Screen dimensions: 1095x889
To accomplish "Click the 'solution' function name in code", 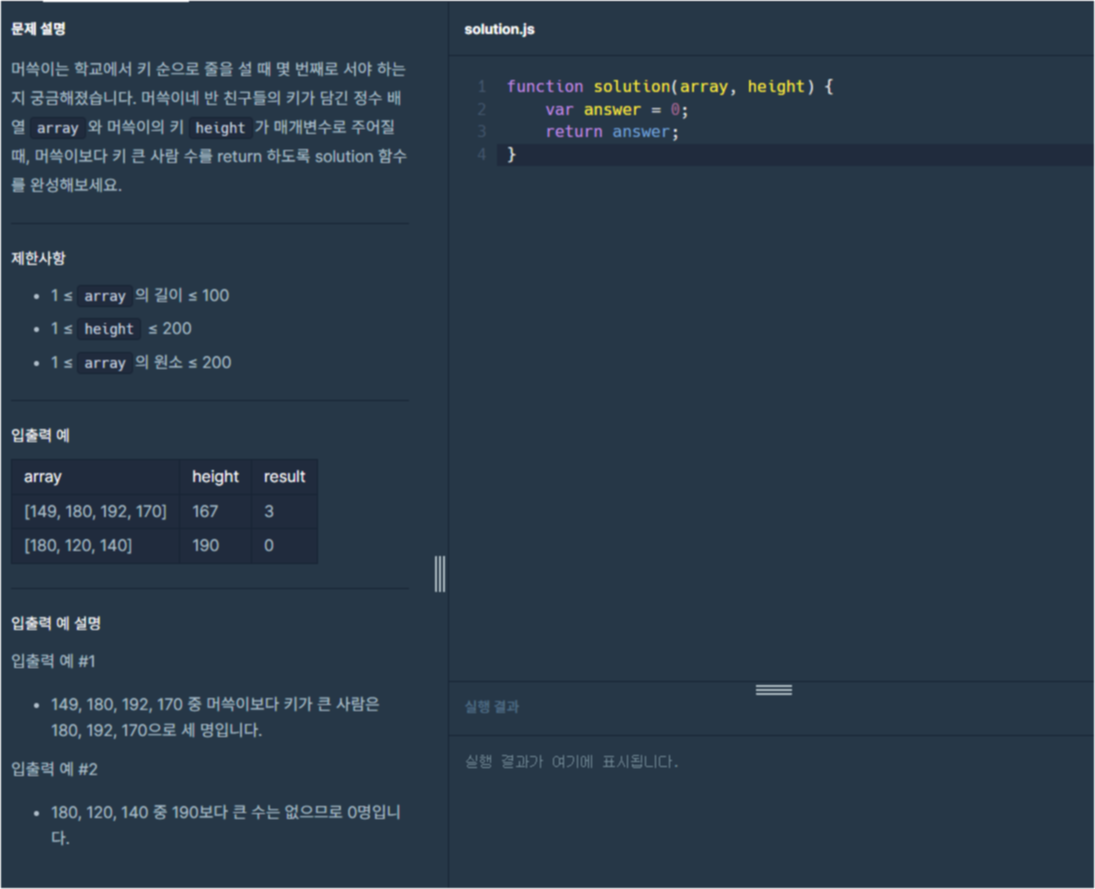I will coord(631,87).
